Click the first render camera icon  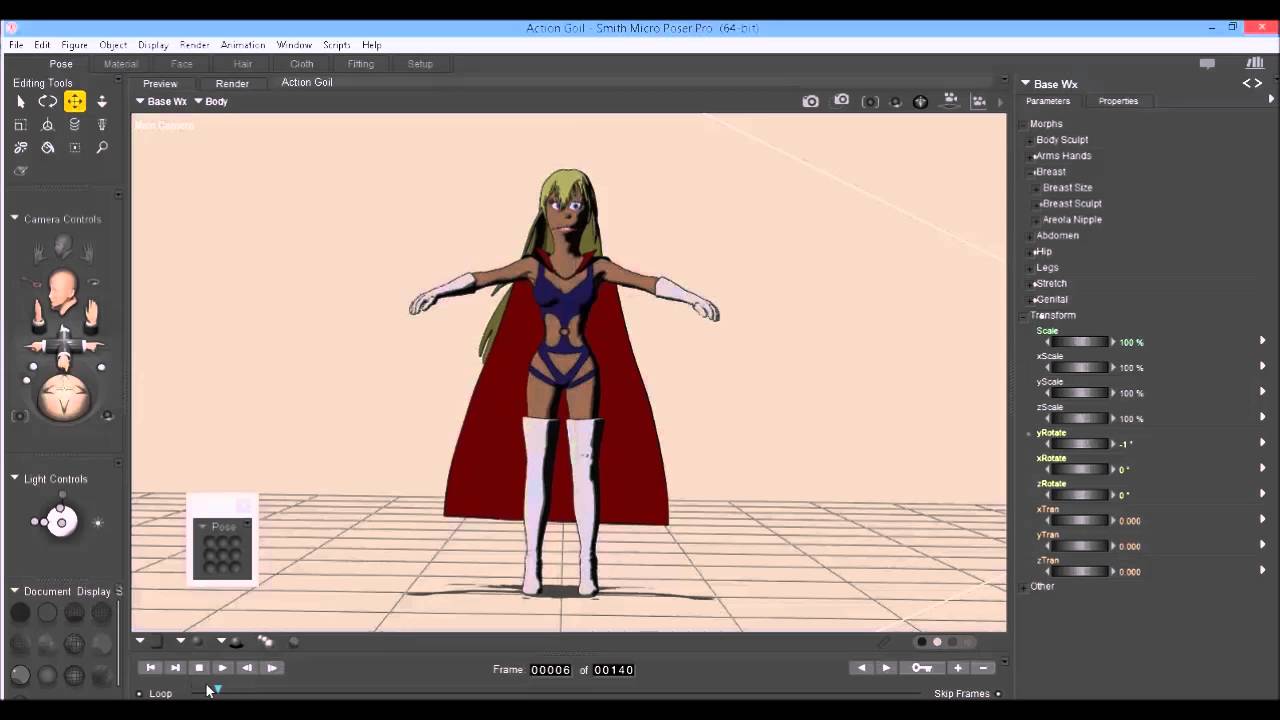pos(811,101)
